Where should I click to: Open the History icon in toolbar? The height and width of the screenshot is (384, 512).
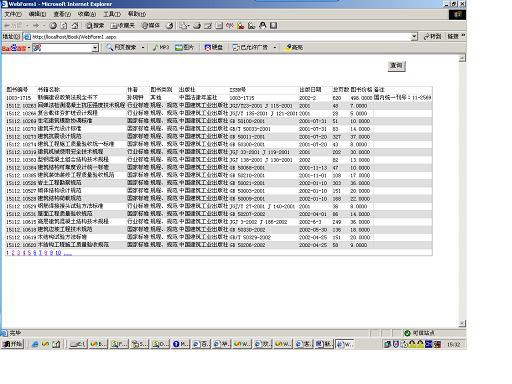point(170,25)
